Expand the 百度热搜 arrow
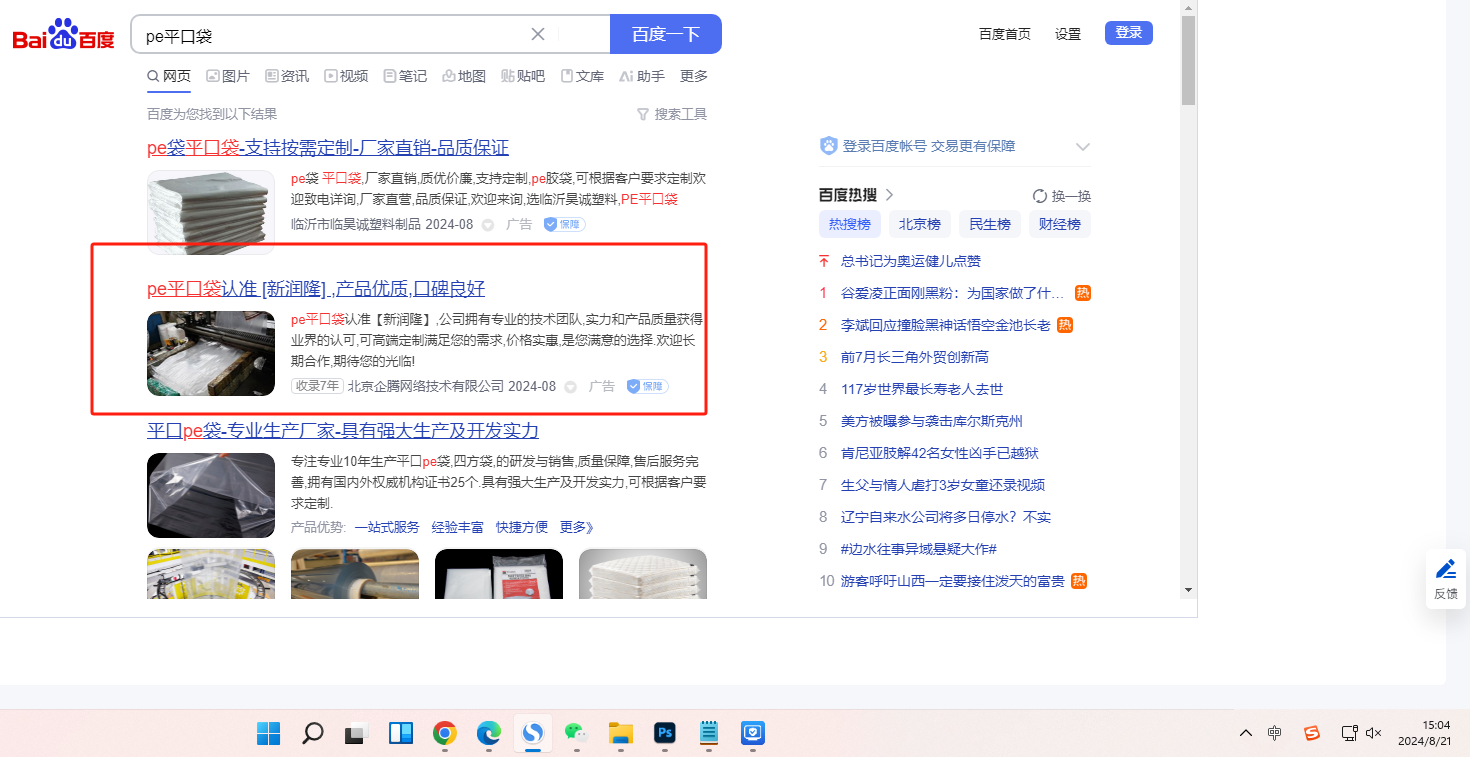This screenshot has width=1470, height=757. click(x=889, y=195)
